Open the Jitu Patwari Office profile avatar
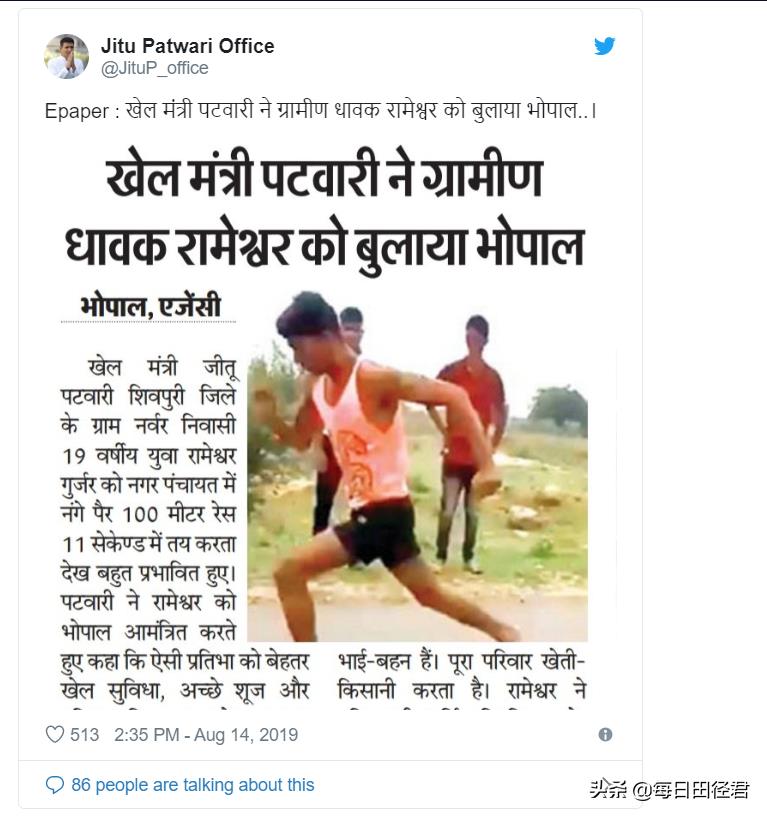 click(x=66, y=56)
